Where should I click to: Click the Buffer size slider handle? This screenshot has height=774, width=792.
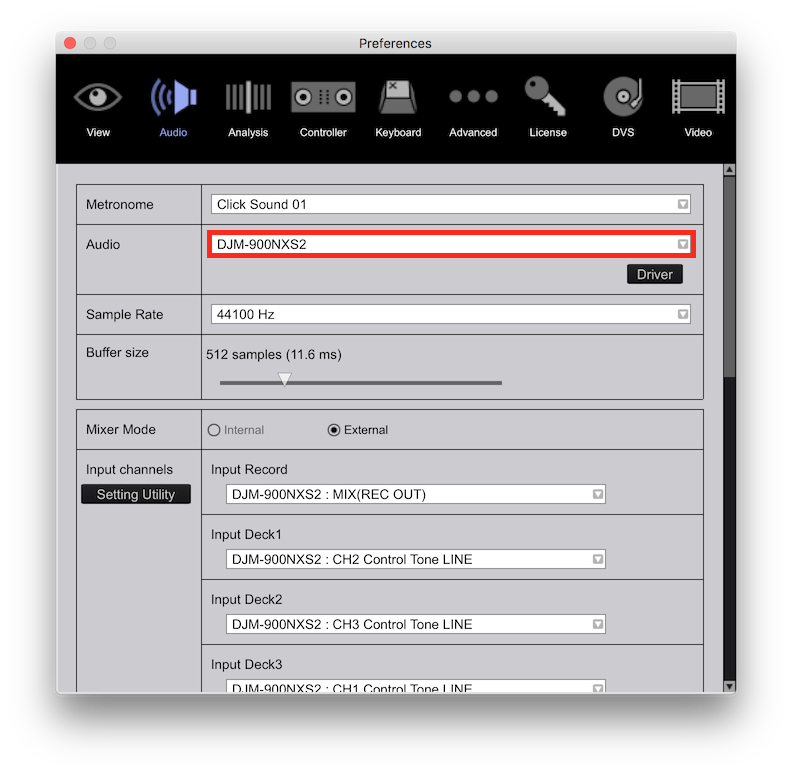pos(285,379)
